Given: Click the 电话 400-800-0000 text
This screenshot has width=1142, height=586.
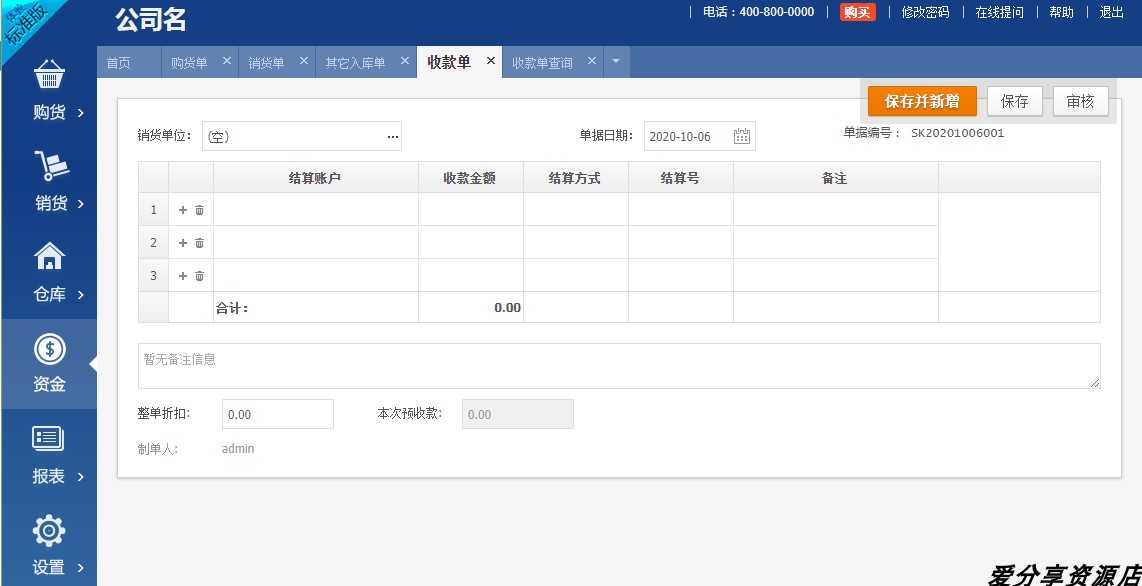Looking at the screenshot, I should click(758, 12).
